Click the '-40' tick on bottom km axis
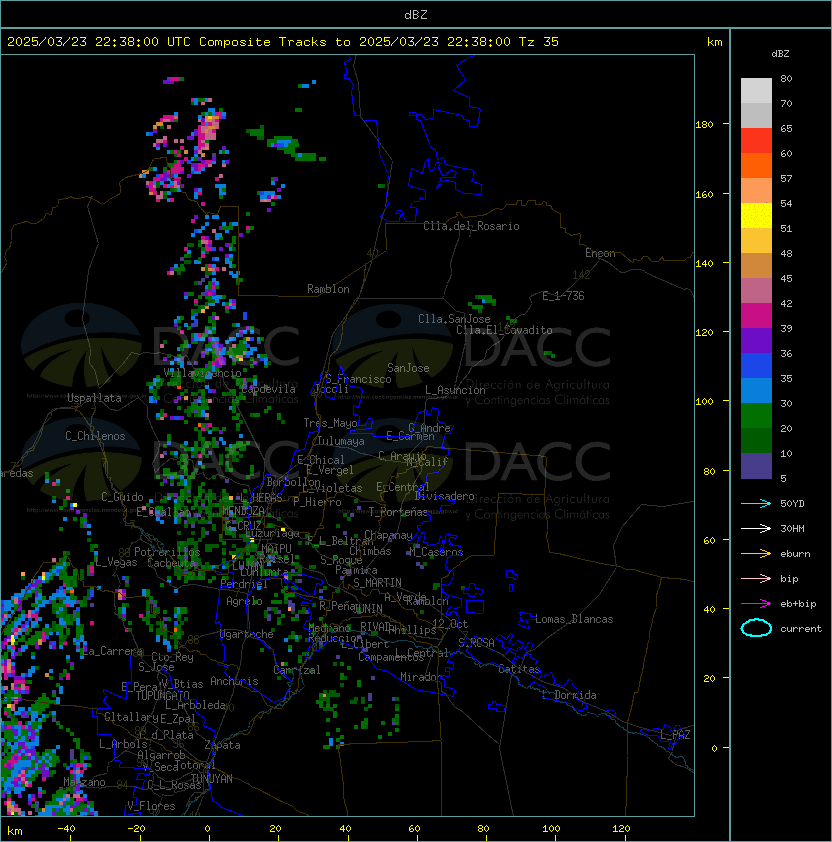832x842 pixels. tap(66, 829)
